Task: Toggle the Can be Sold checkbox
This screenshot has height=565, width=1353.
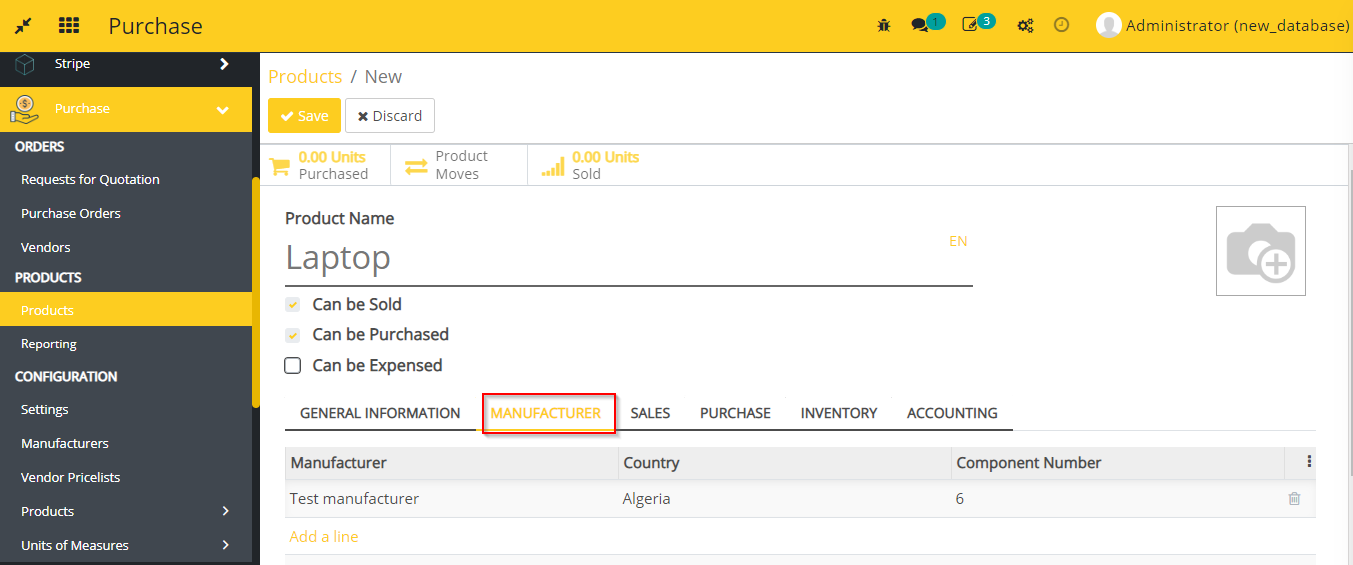Action: point(293,305)
